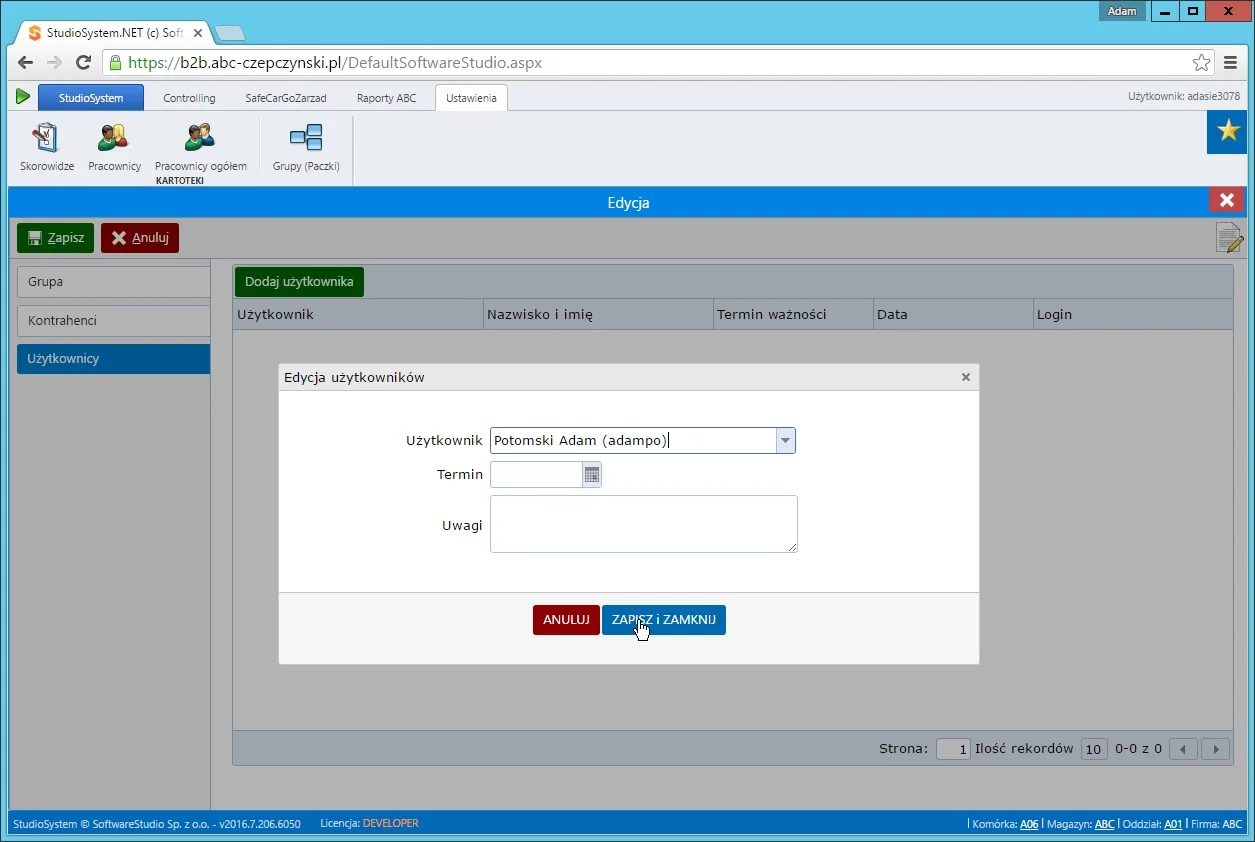Click the browser address bar
The image size is (1255, 842).
coord(655,62)
